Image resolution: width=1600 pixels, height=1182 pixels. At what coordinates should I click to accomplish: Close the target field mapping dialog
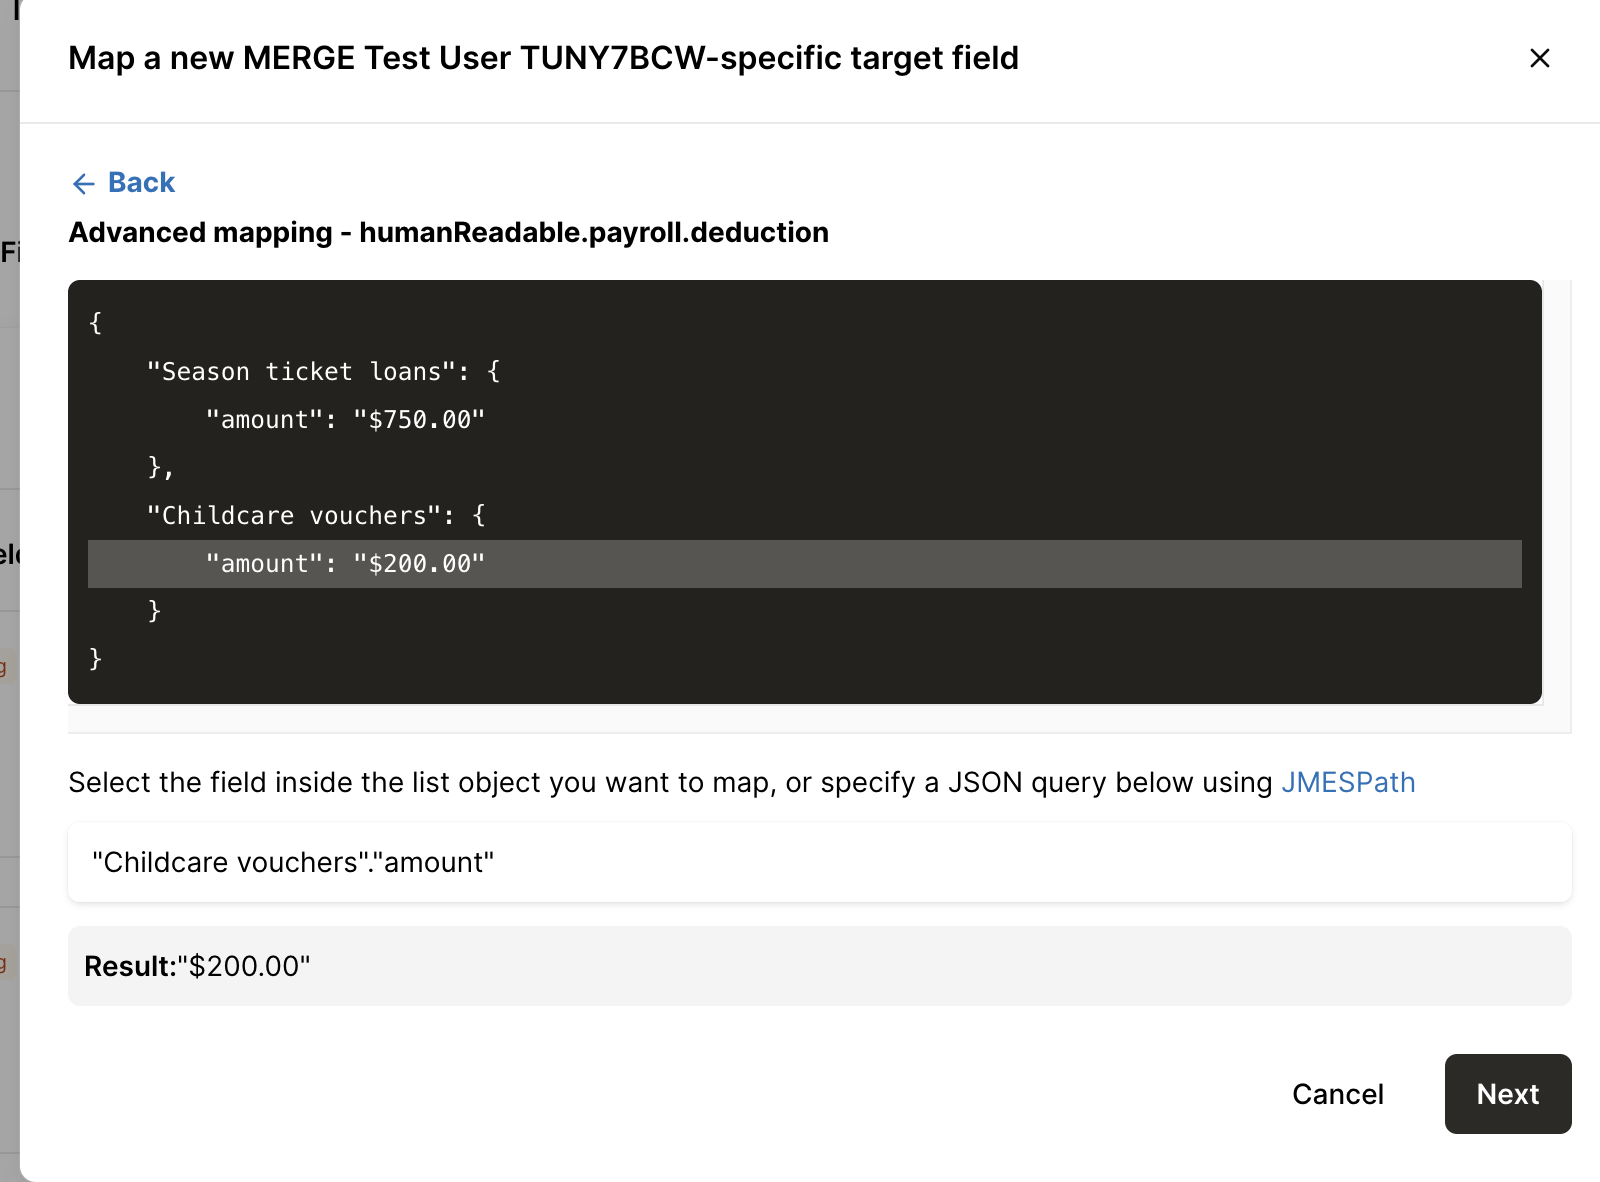pos(1540,59)
